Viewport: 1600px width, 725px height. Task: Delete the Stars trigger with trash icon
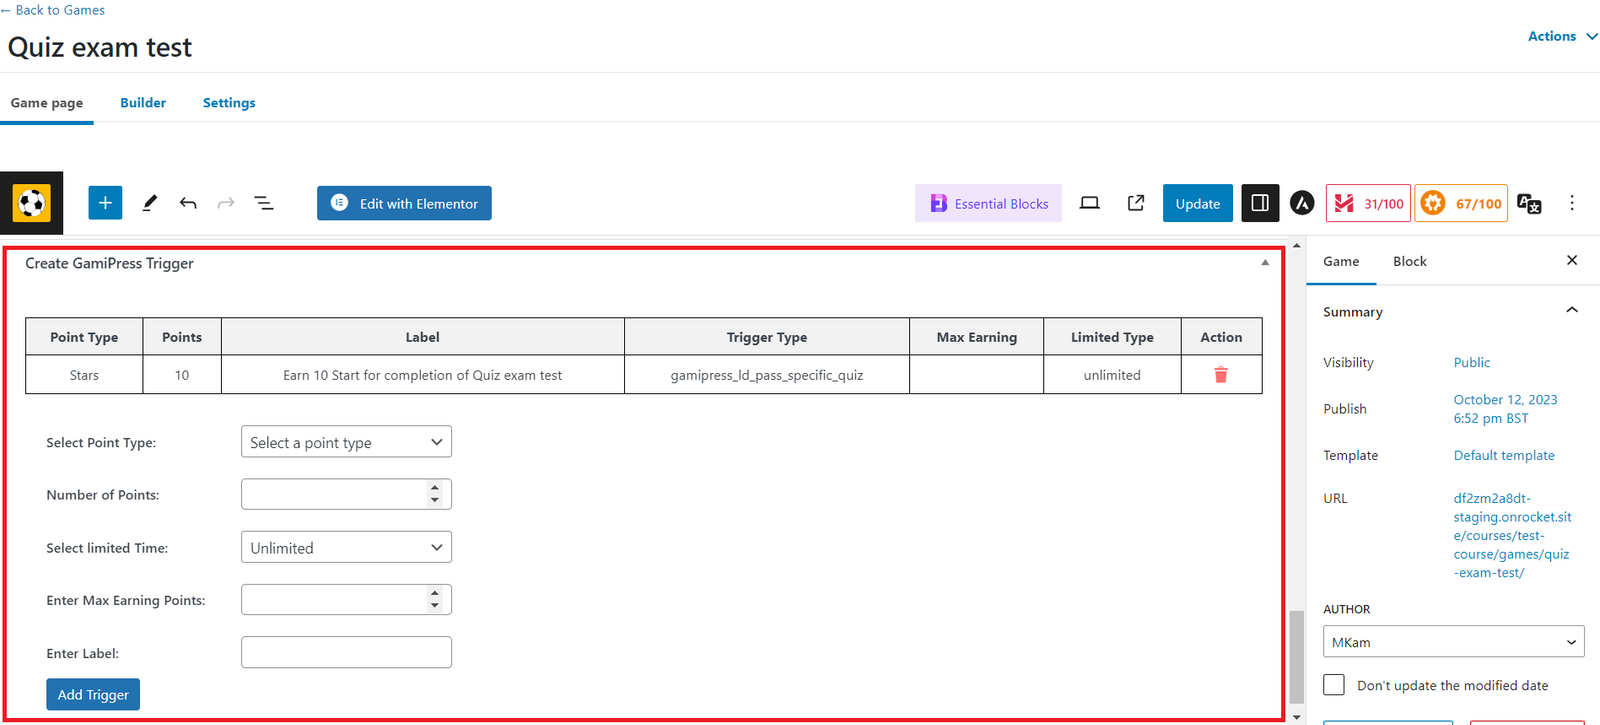(x=1221, y=375)
